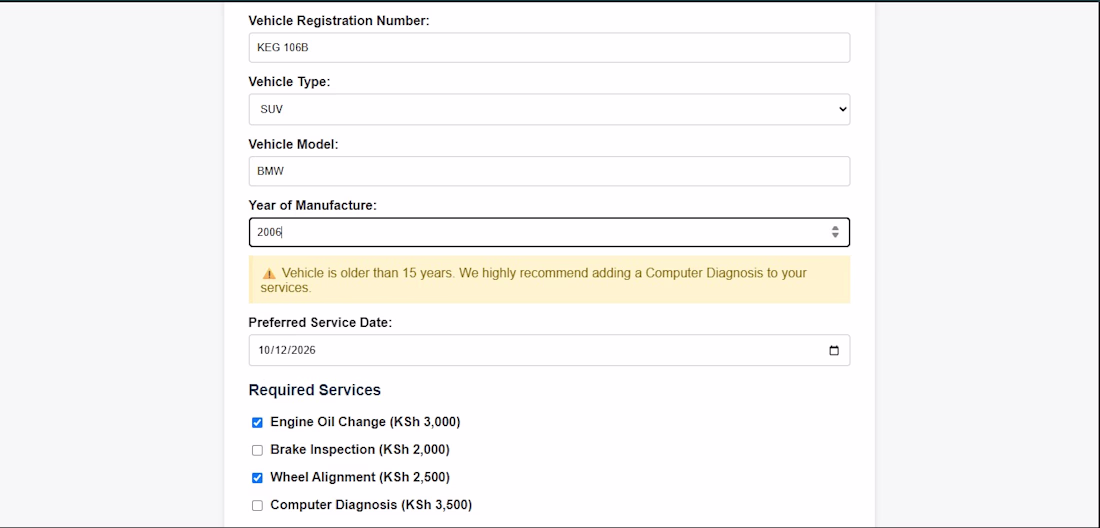Click 'Brake Inspection (KSh 2,000)' label
Viewport: 1100px width, 528px height.
point(360,449)
